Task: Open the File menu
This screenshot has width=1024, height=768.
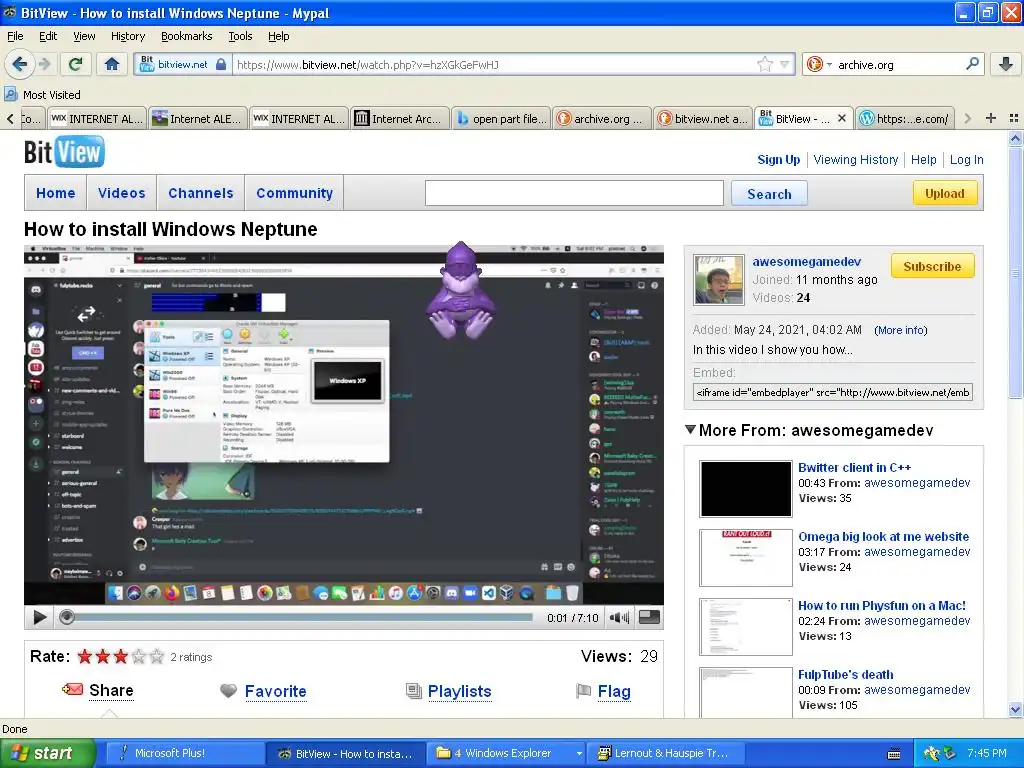Action: coord(15,36)
